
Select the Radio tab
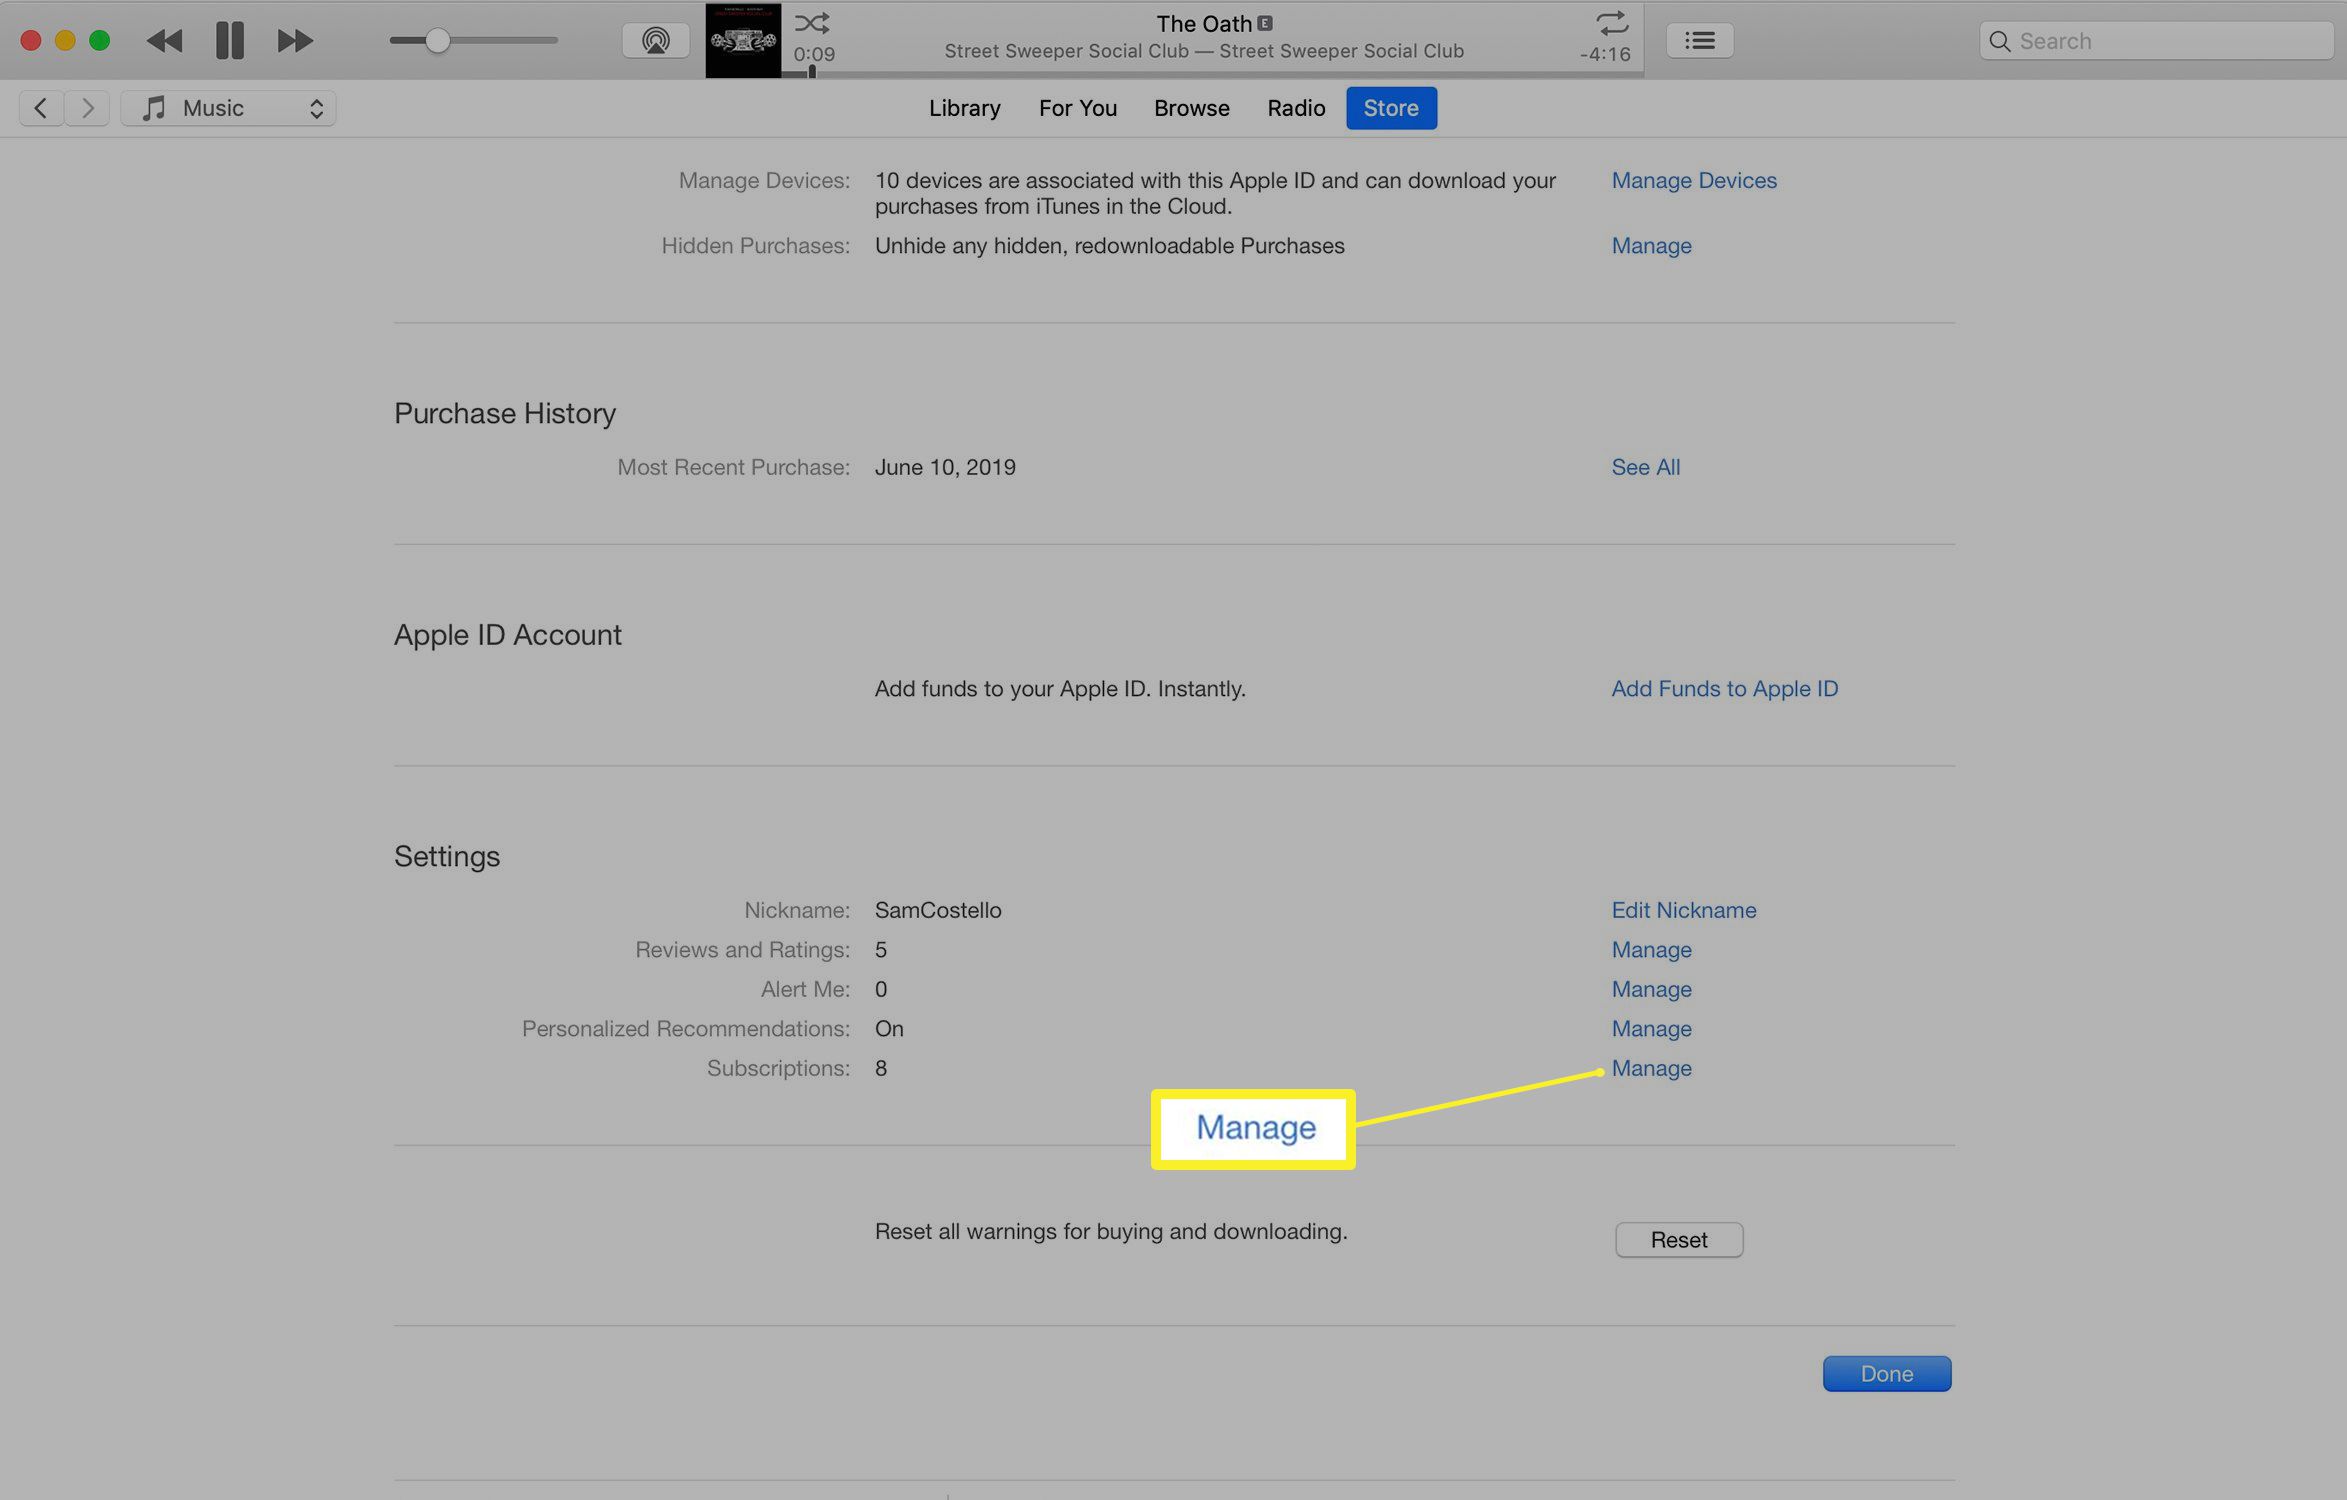click(1297, 108)
